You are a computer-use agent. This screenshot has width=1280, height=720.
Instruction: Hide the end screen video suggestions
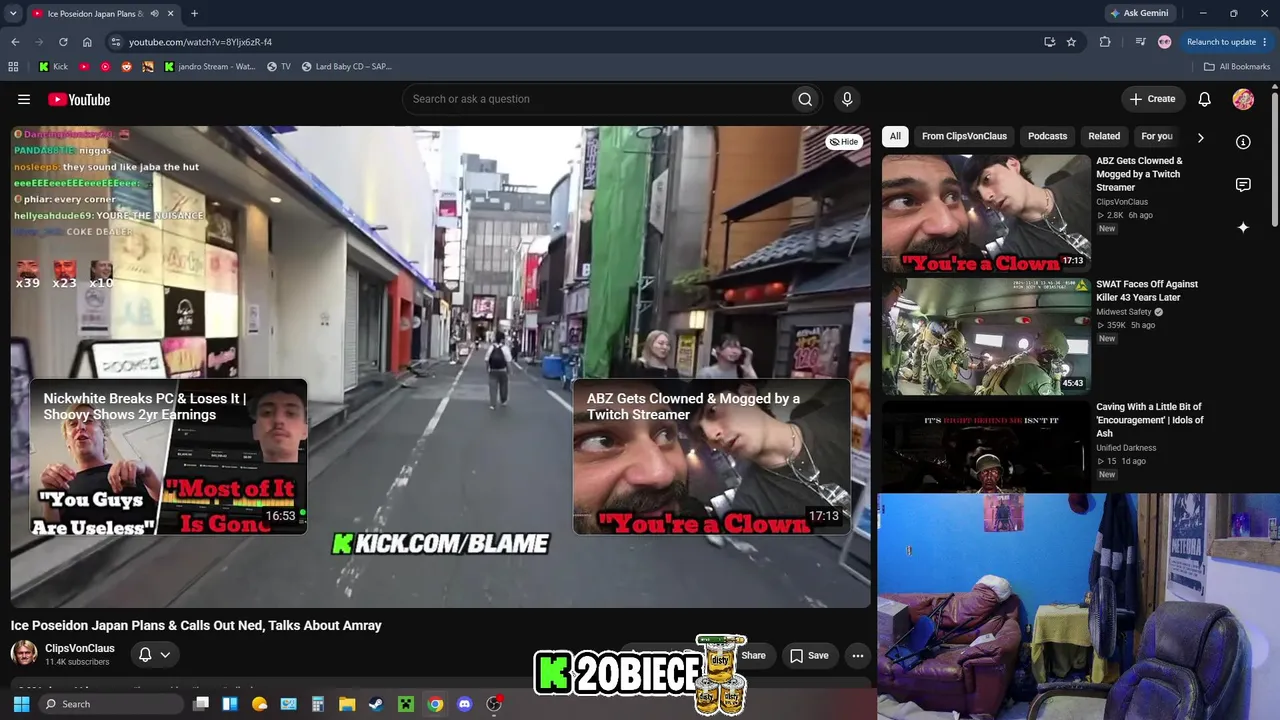pyautogui.click(x=844, y=142)
